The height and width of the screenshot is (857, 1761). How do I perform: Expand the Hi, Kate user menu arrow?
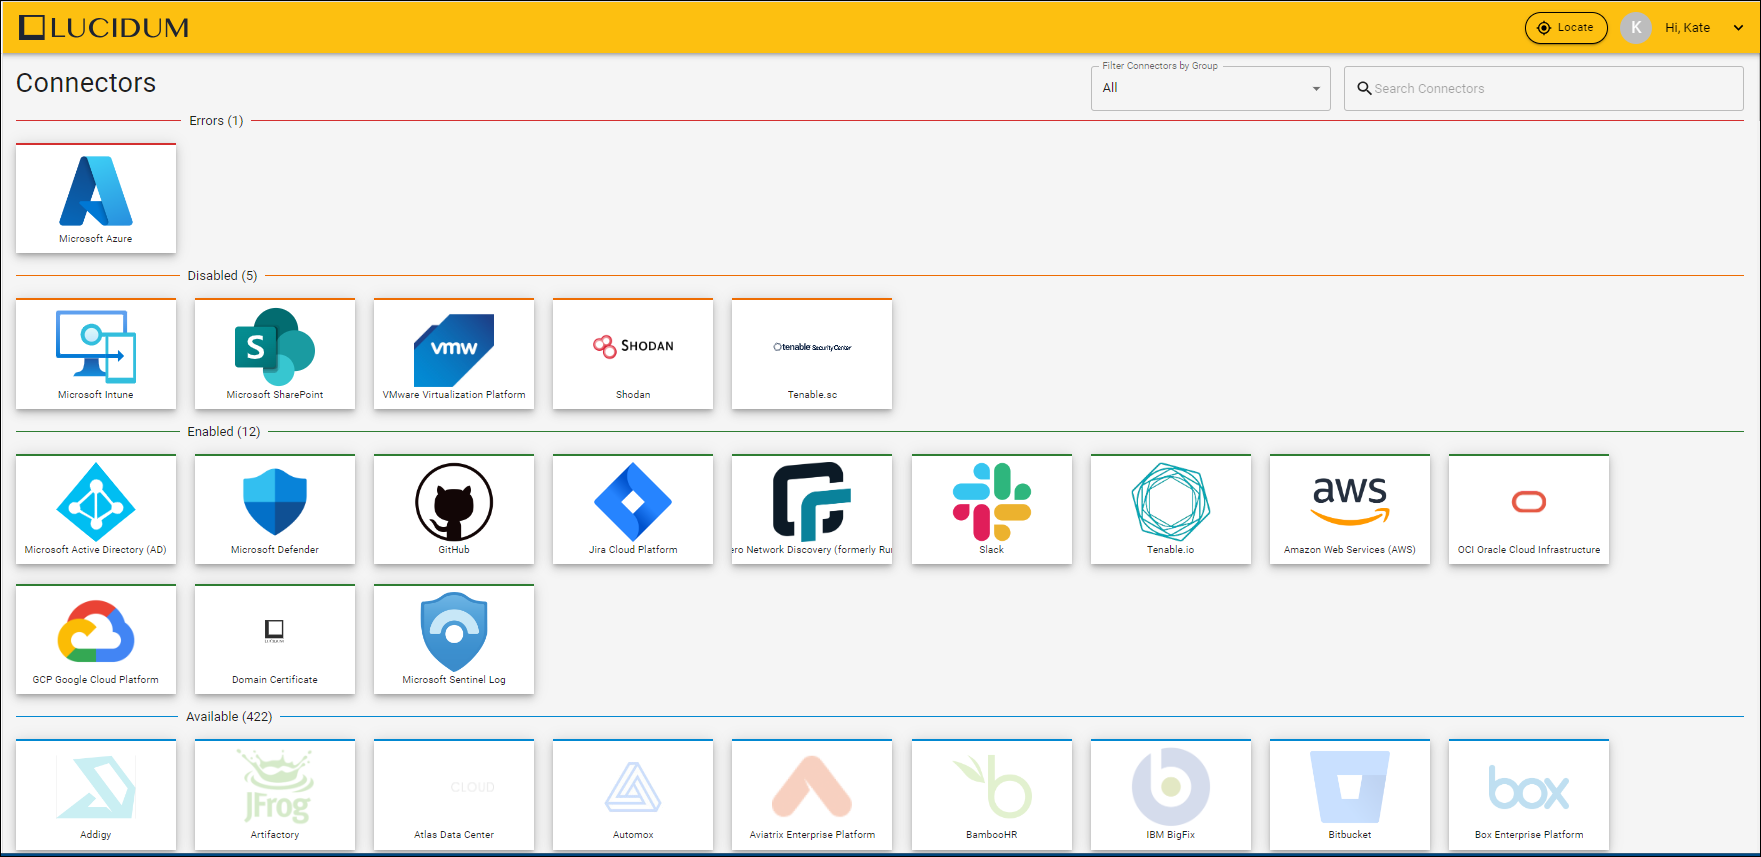[1738, 28]
